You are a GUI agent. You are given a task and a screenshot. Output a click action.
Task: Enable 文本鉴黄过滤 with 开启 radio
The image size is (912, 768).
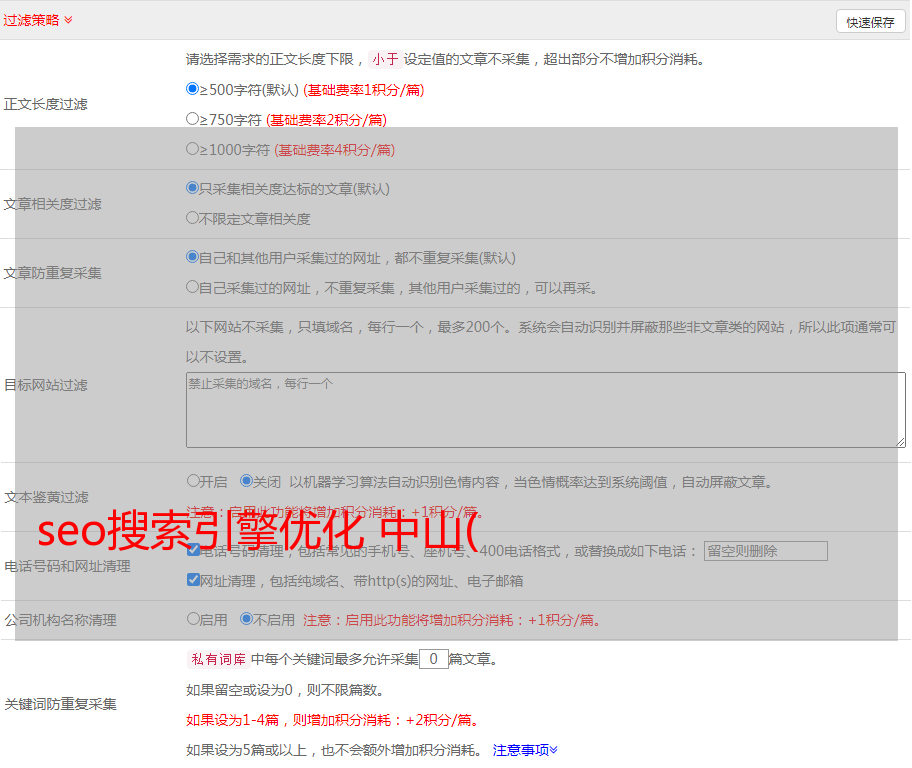pyautogui.click(x=193, y=481)
